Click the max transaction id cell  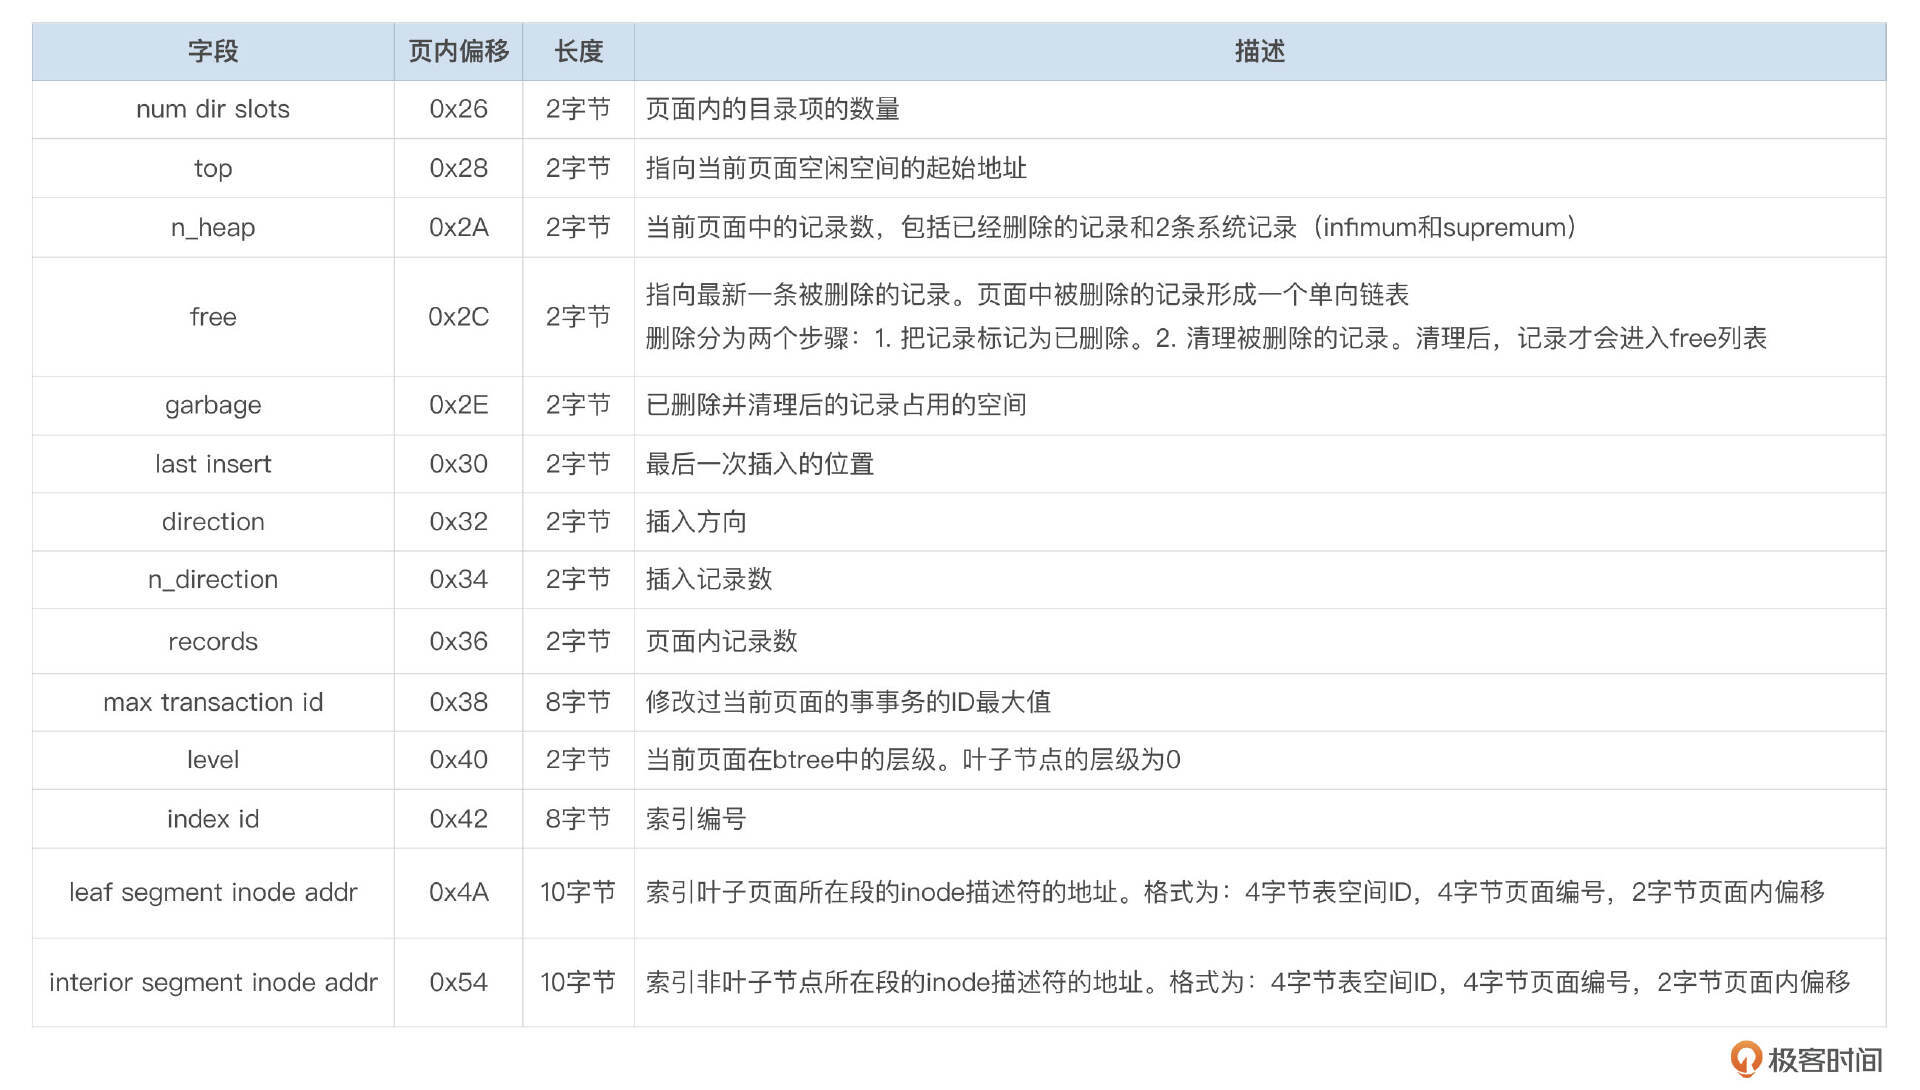click(x=213, y=703)
